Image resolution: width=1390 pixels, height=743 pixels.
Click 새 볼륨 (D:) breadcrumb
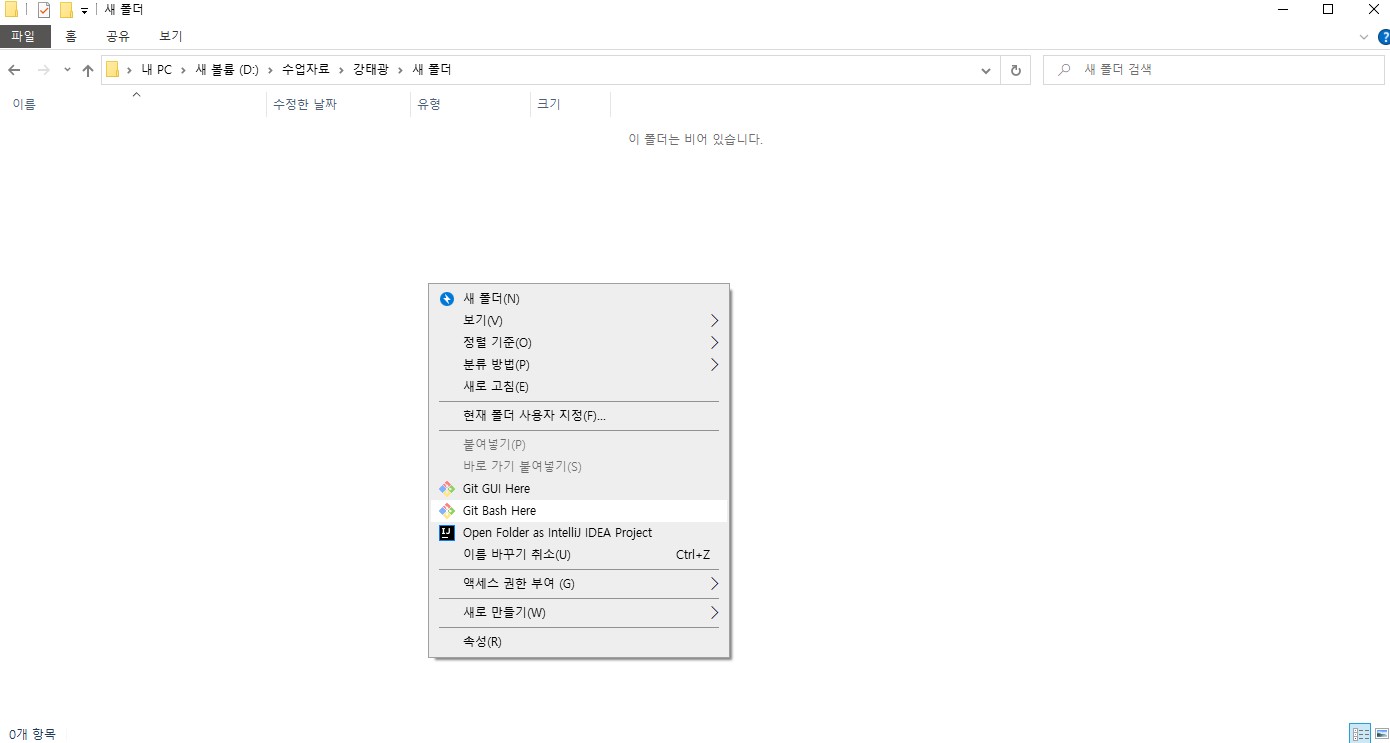[227, 70]
